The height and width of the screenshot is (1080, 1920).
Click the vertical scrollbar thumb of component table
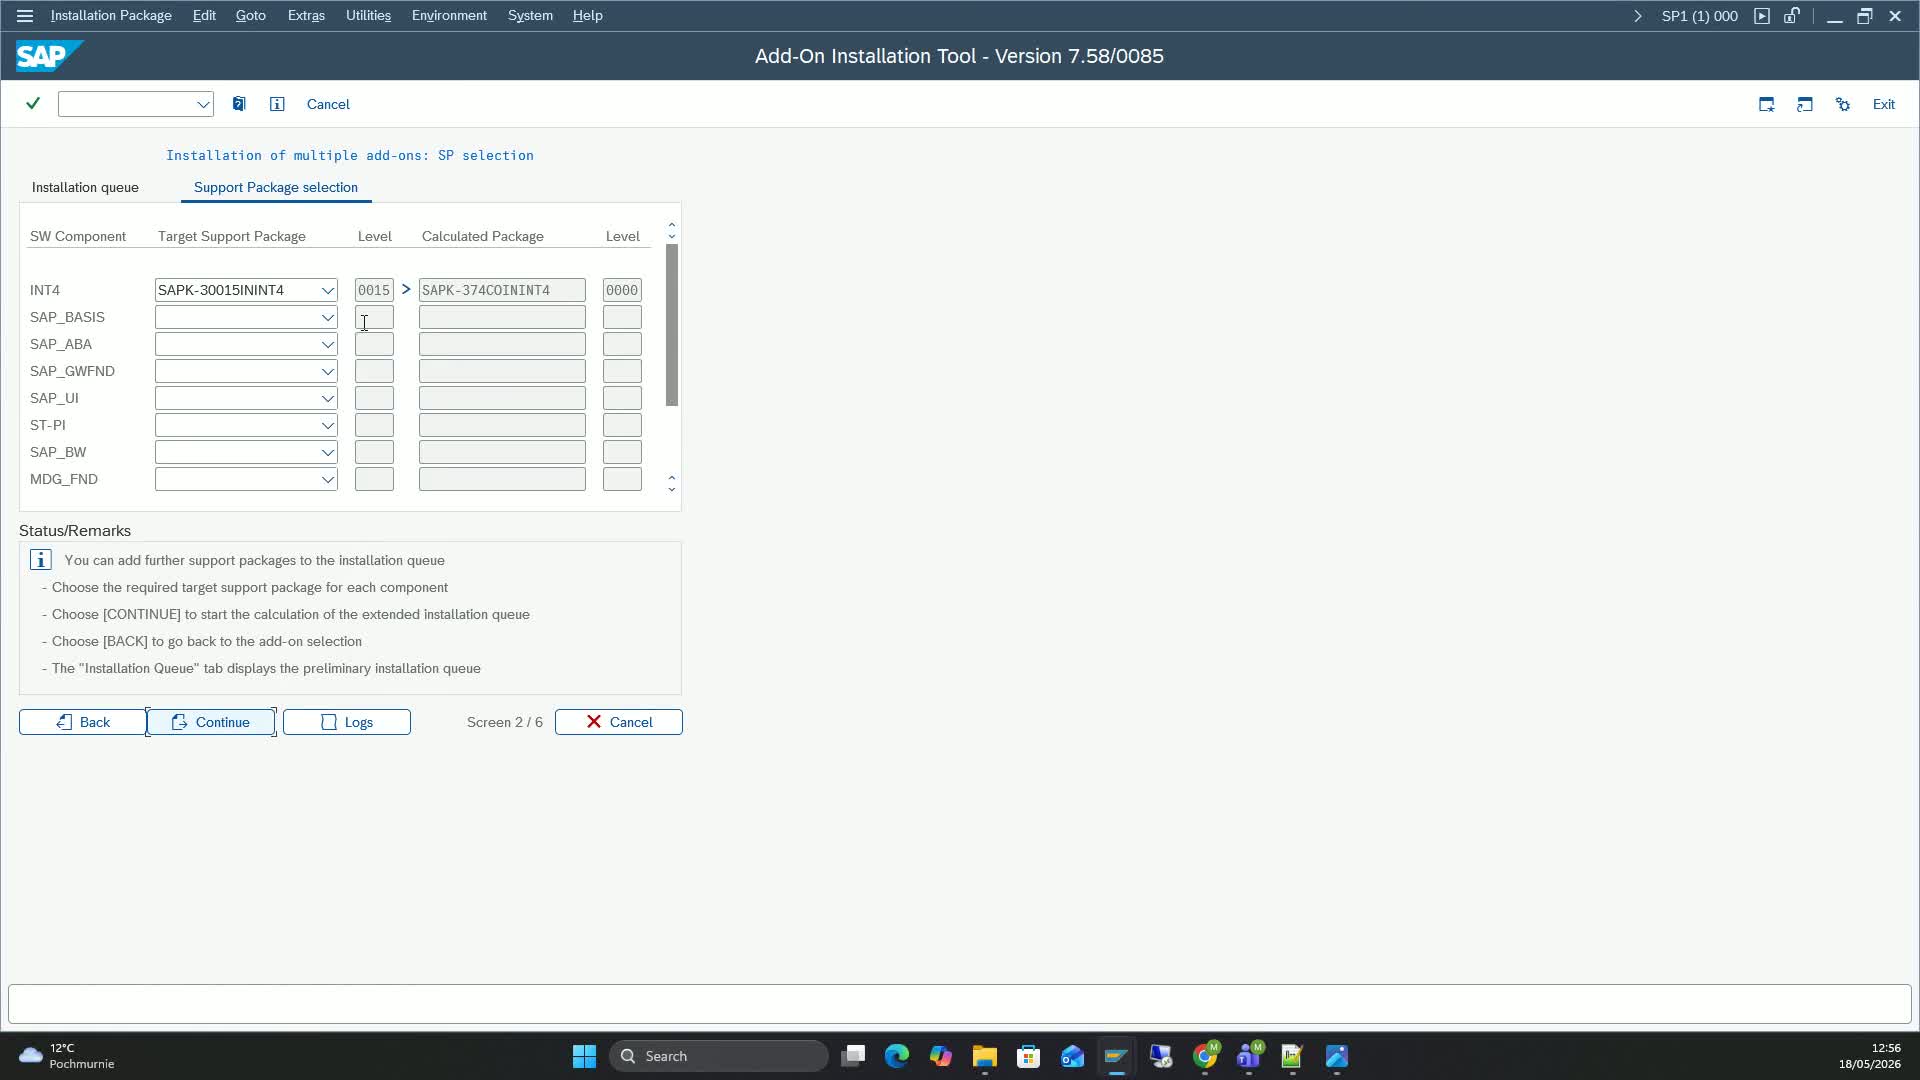[672, 325]
